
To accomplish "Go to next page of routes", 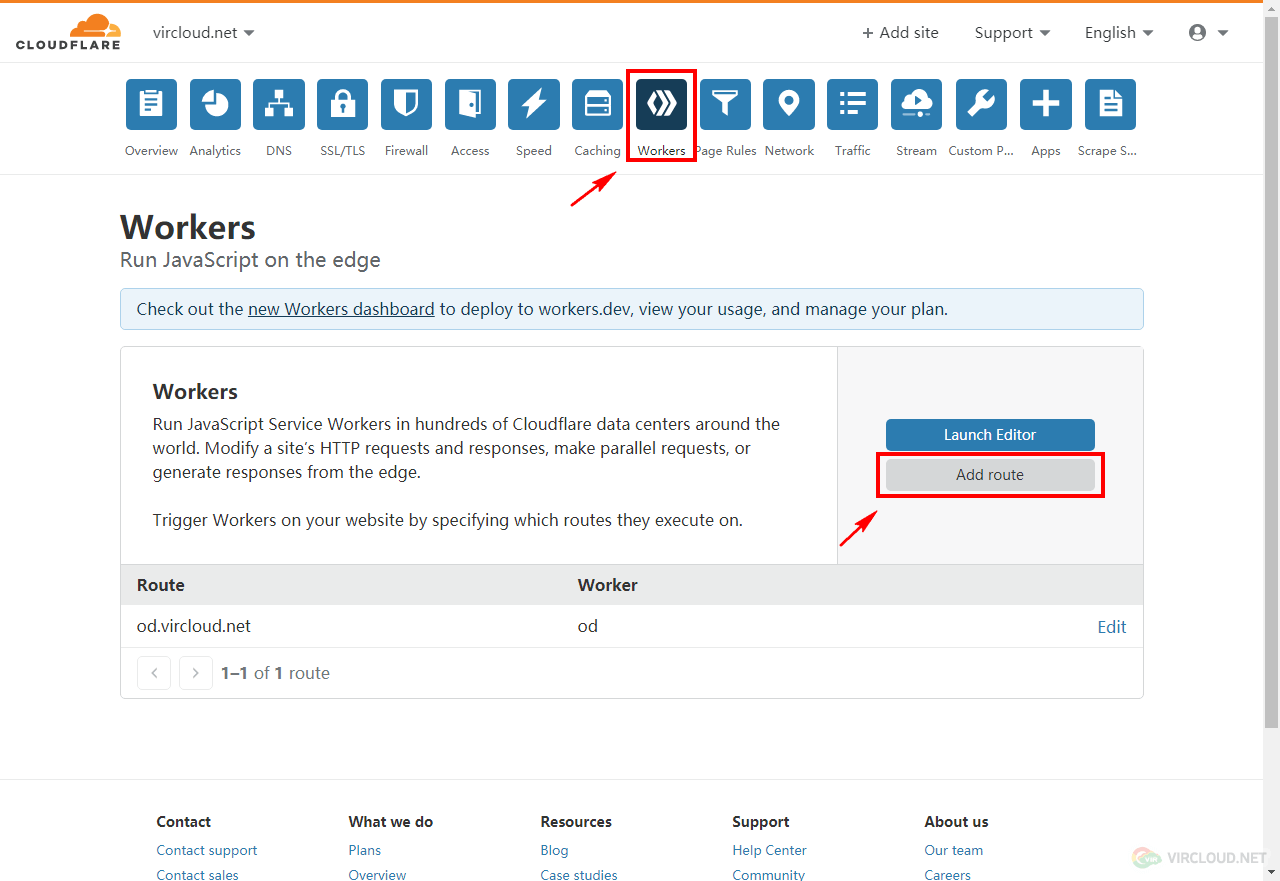I will [x=196, y=673].
